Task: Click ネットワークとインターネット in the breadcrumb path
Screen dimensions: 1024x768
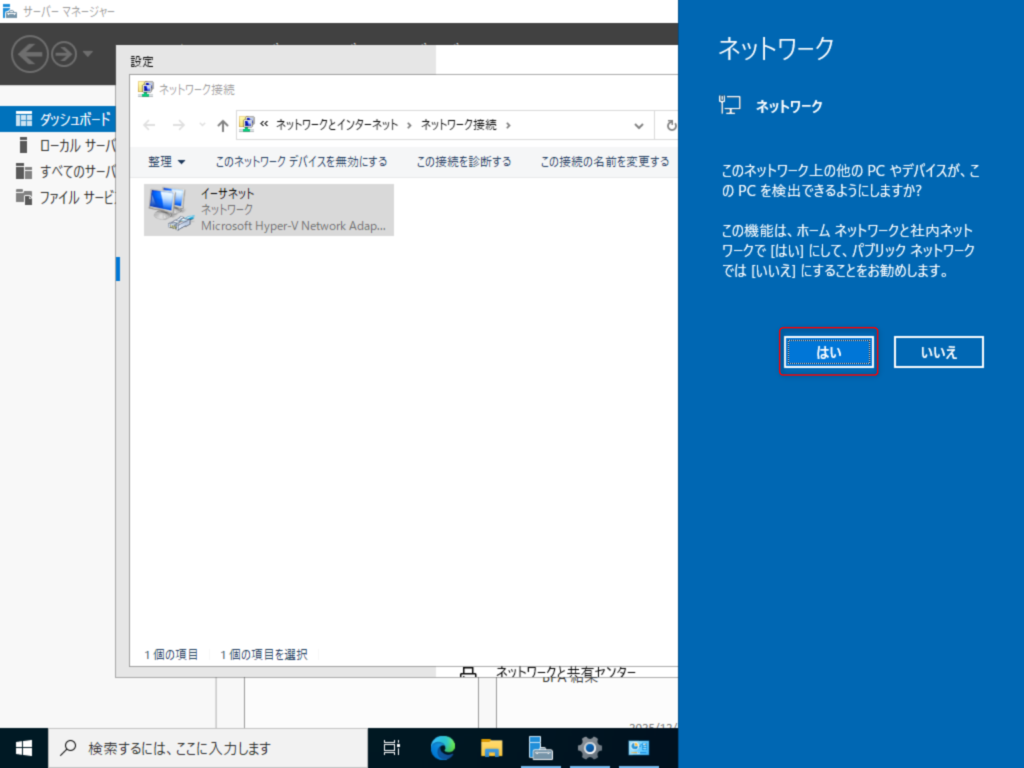Action: (x=336, y=125)
